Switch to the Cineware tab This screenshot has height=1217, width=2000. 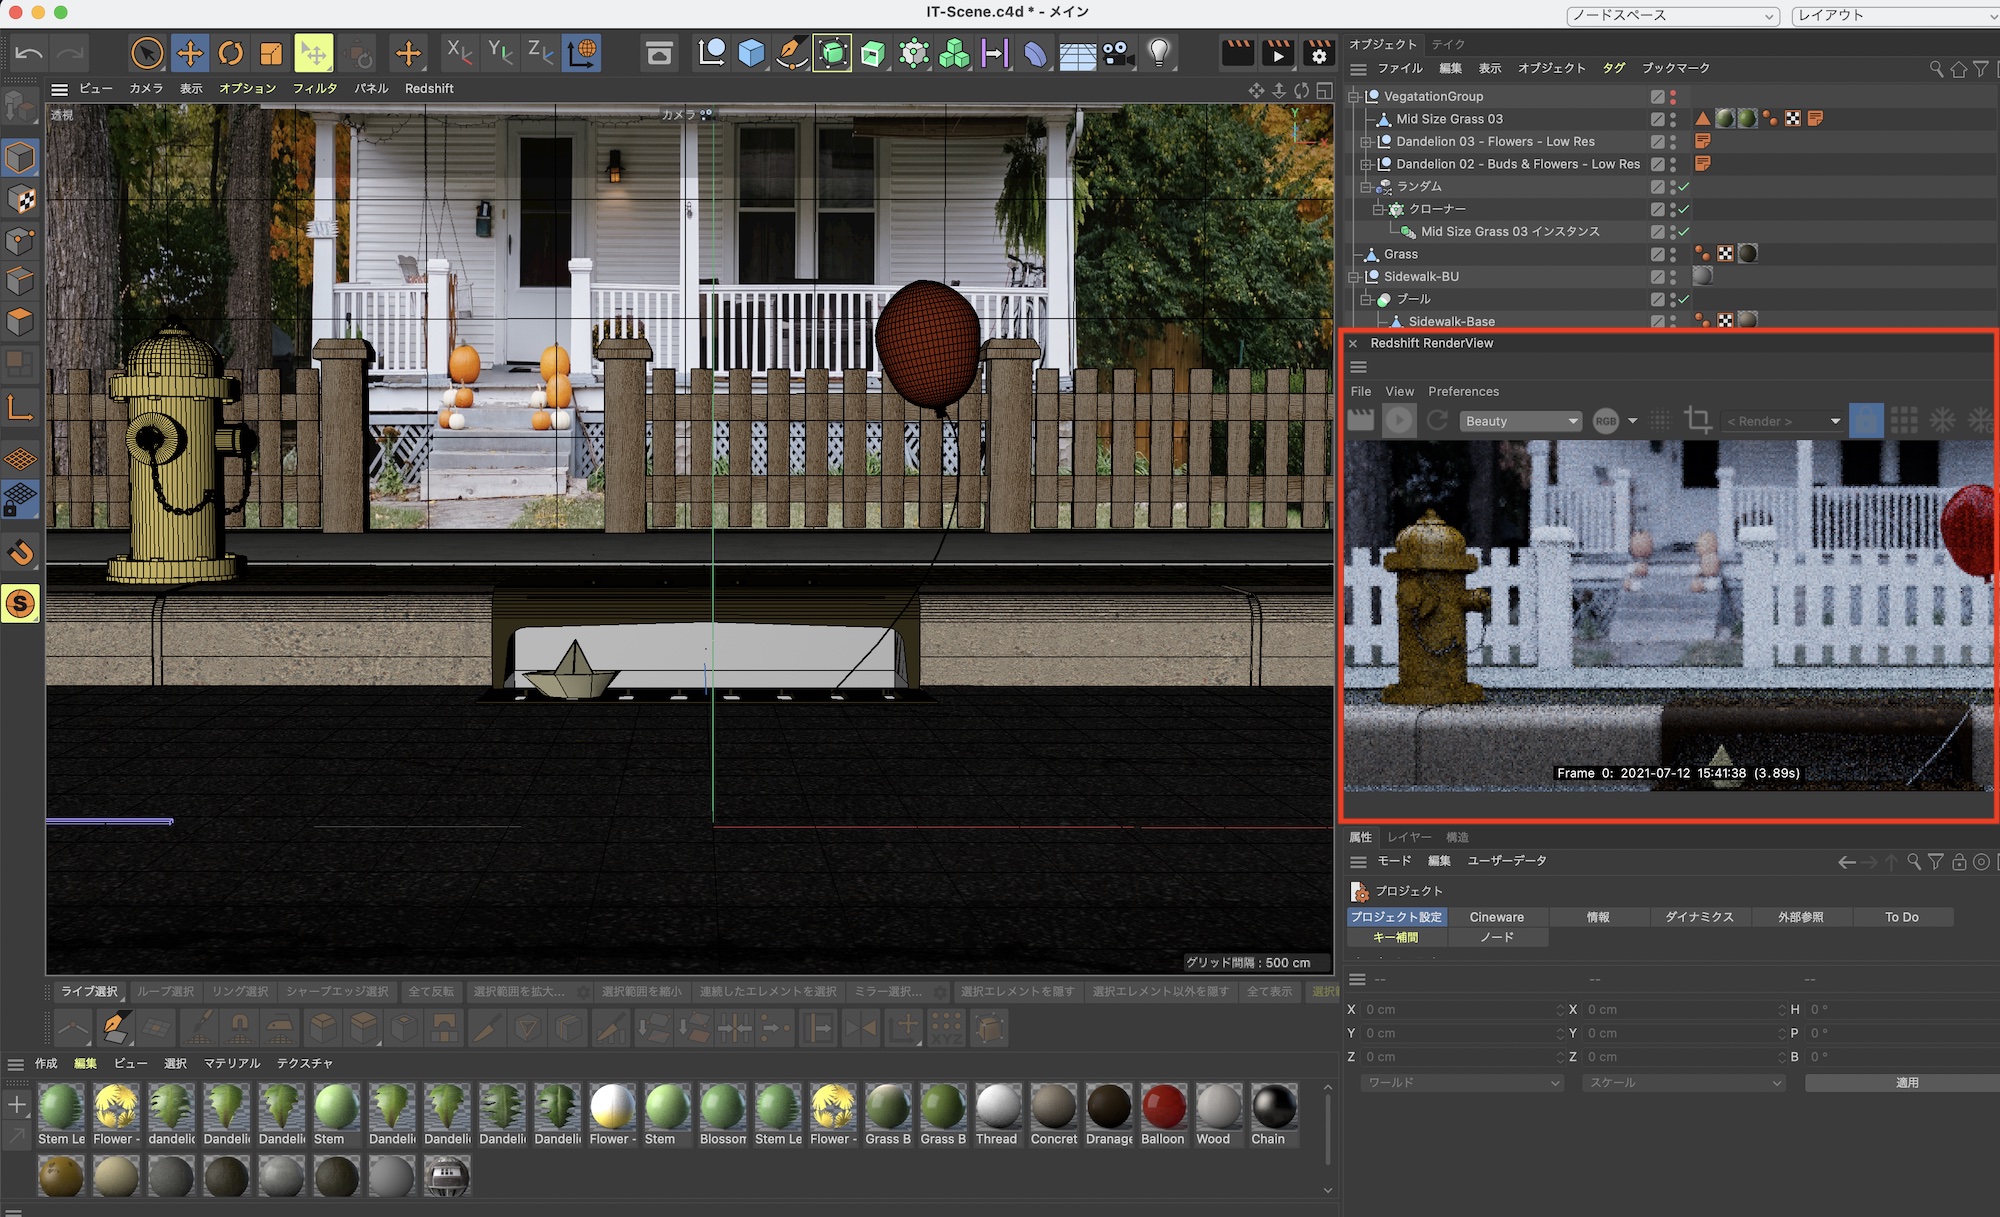click(x=1496, y=917)
